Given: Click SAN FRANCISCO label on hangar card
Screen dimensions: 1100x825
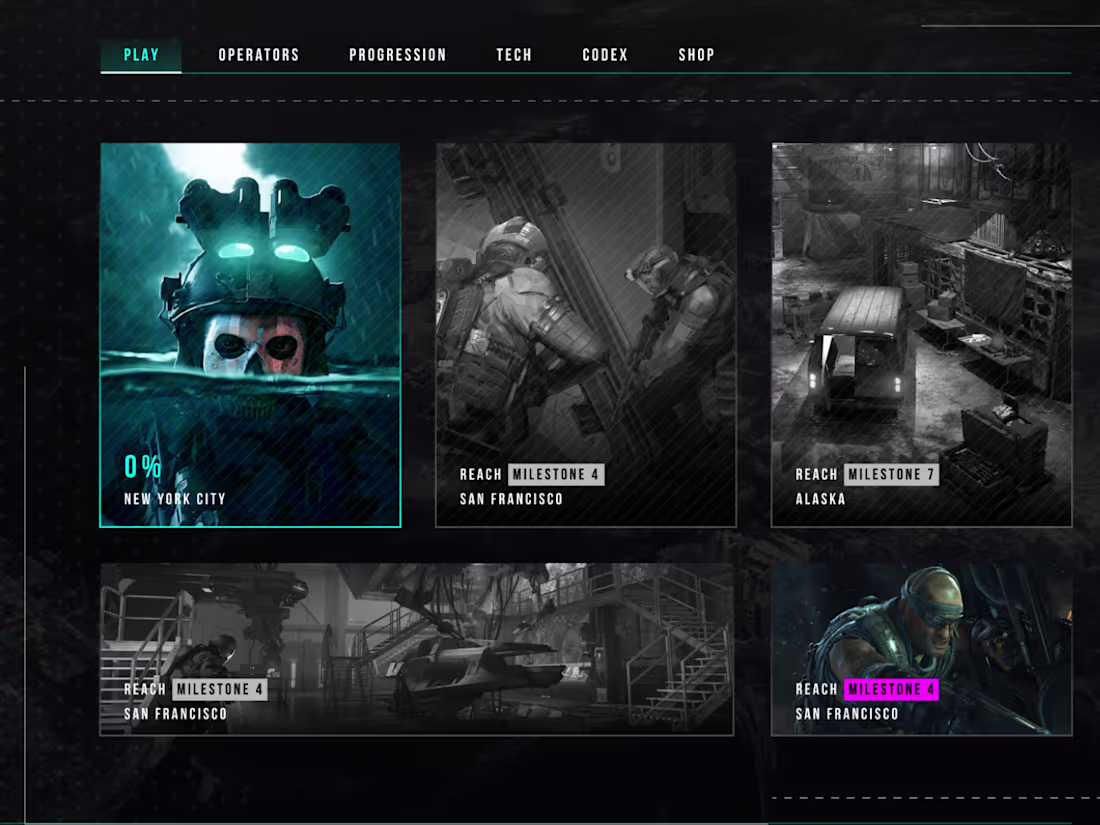Looking at the screenshot, I should tap(175, 713).
